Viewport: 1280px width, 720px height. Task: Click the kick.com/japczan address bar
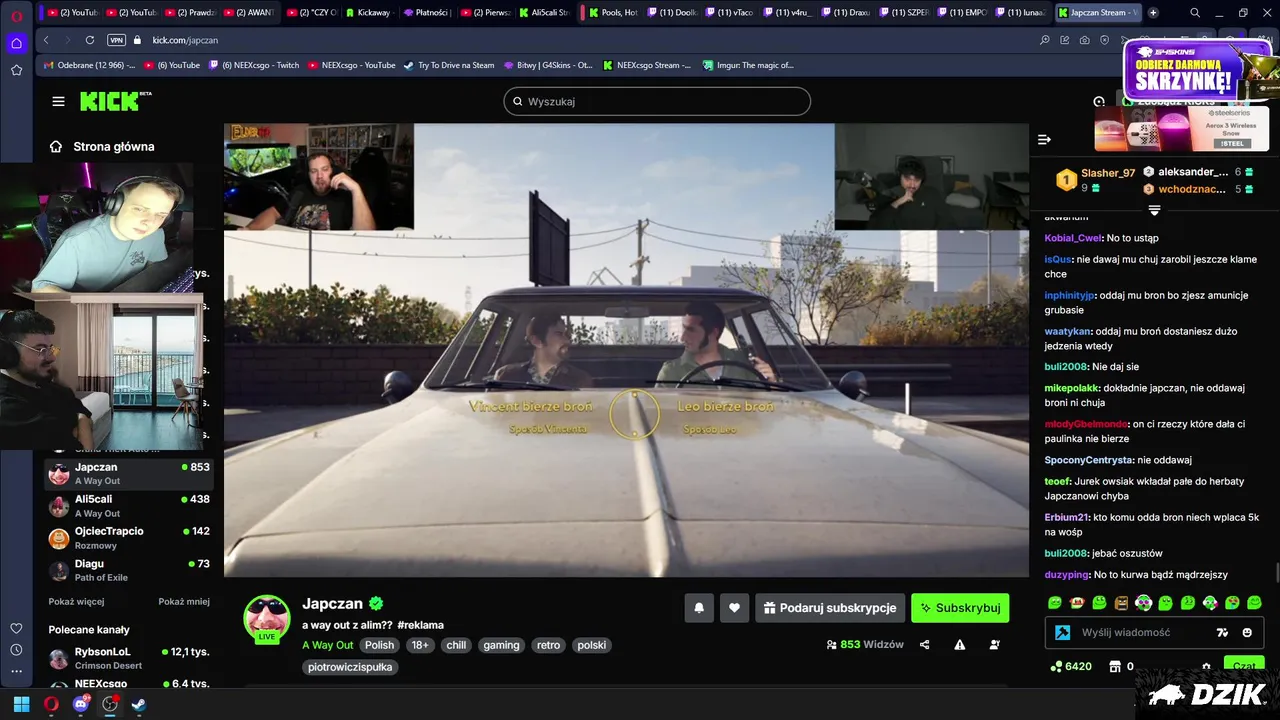[x=185, y=40]
